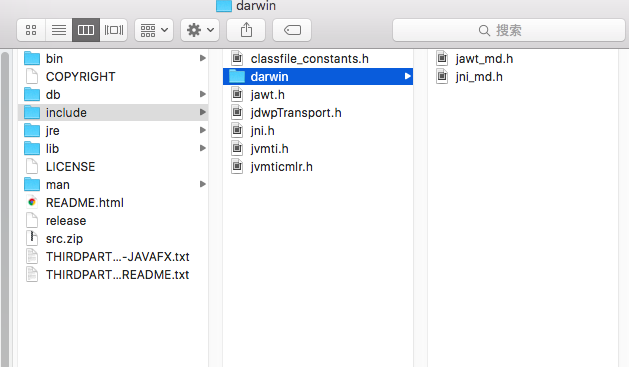Click the LICENSE file icon

click(x=32, y=166)
